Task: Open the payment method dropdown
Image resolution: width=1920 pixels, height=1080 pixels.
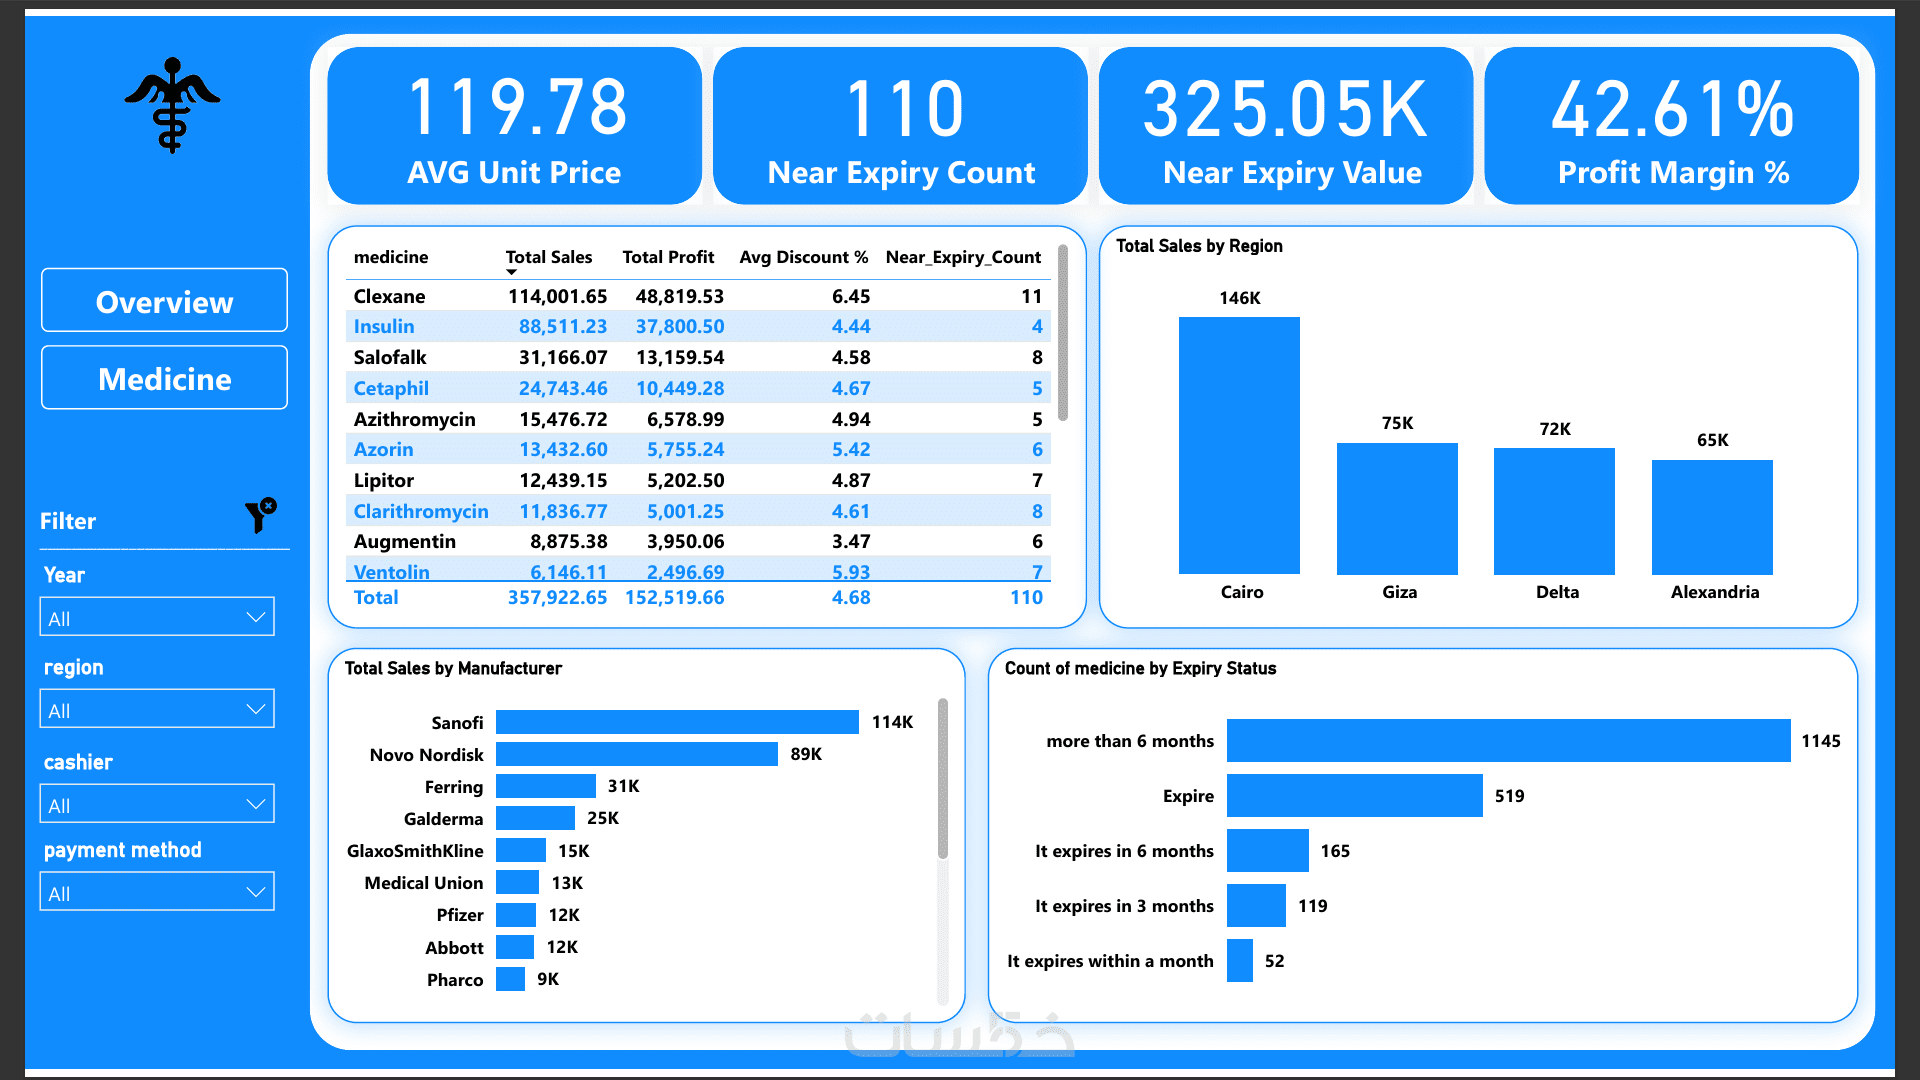Action: (x=157, y=892)
